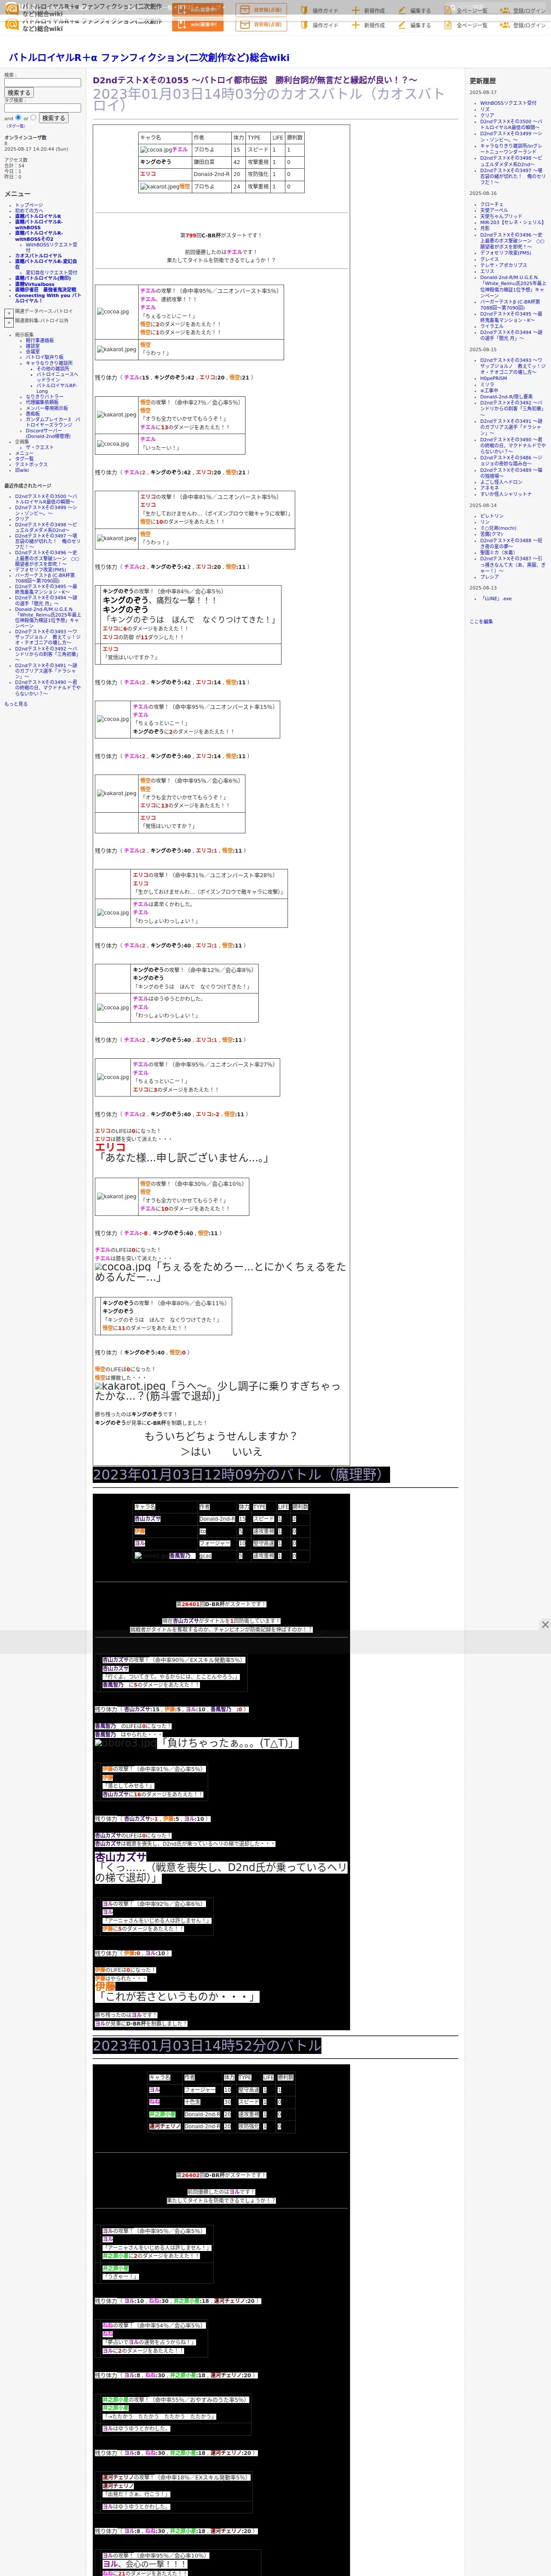Open MIR-203【セレネ・シェリル】 link
The image size is (551, 2576).
coord(512,223)
